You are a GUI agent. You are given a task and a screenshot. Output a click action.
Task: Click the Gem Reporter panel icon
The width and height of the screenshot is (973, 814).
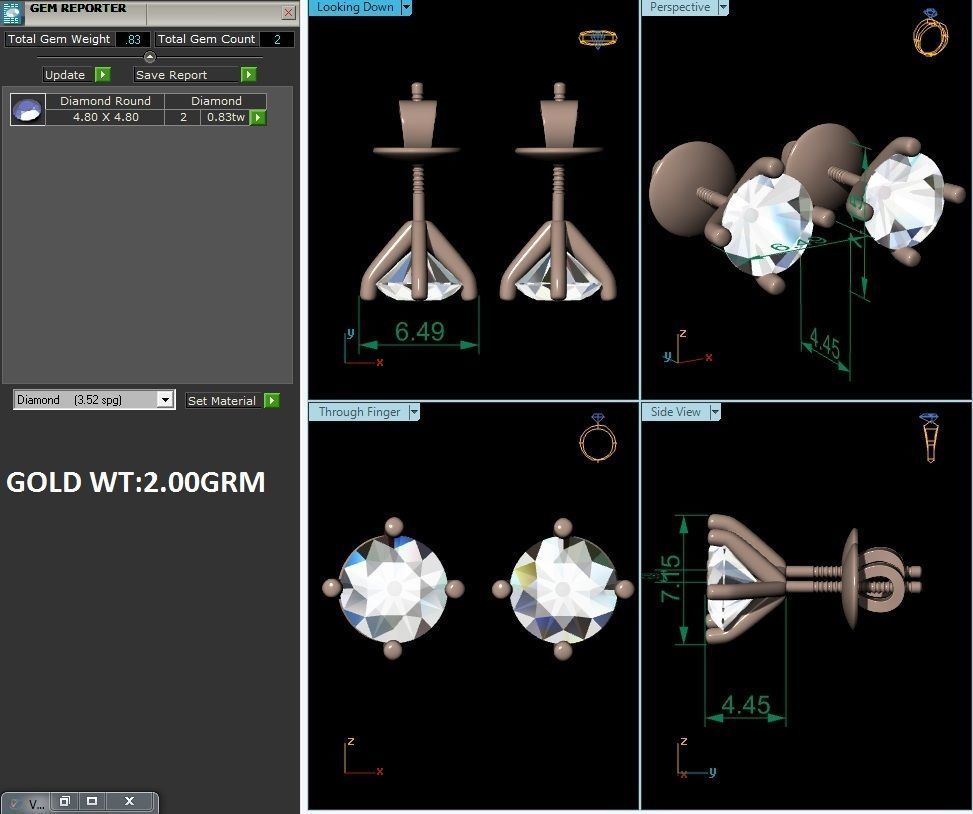coord(12,12)
